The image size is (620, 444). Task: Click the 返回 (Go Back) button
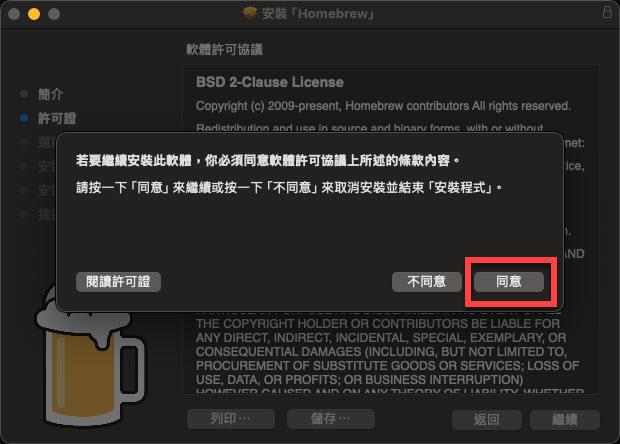click(x=486, y=419)
